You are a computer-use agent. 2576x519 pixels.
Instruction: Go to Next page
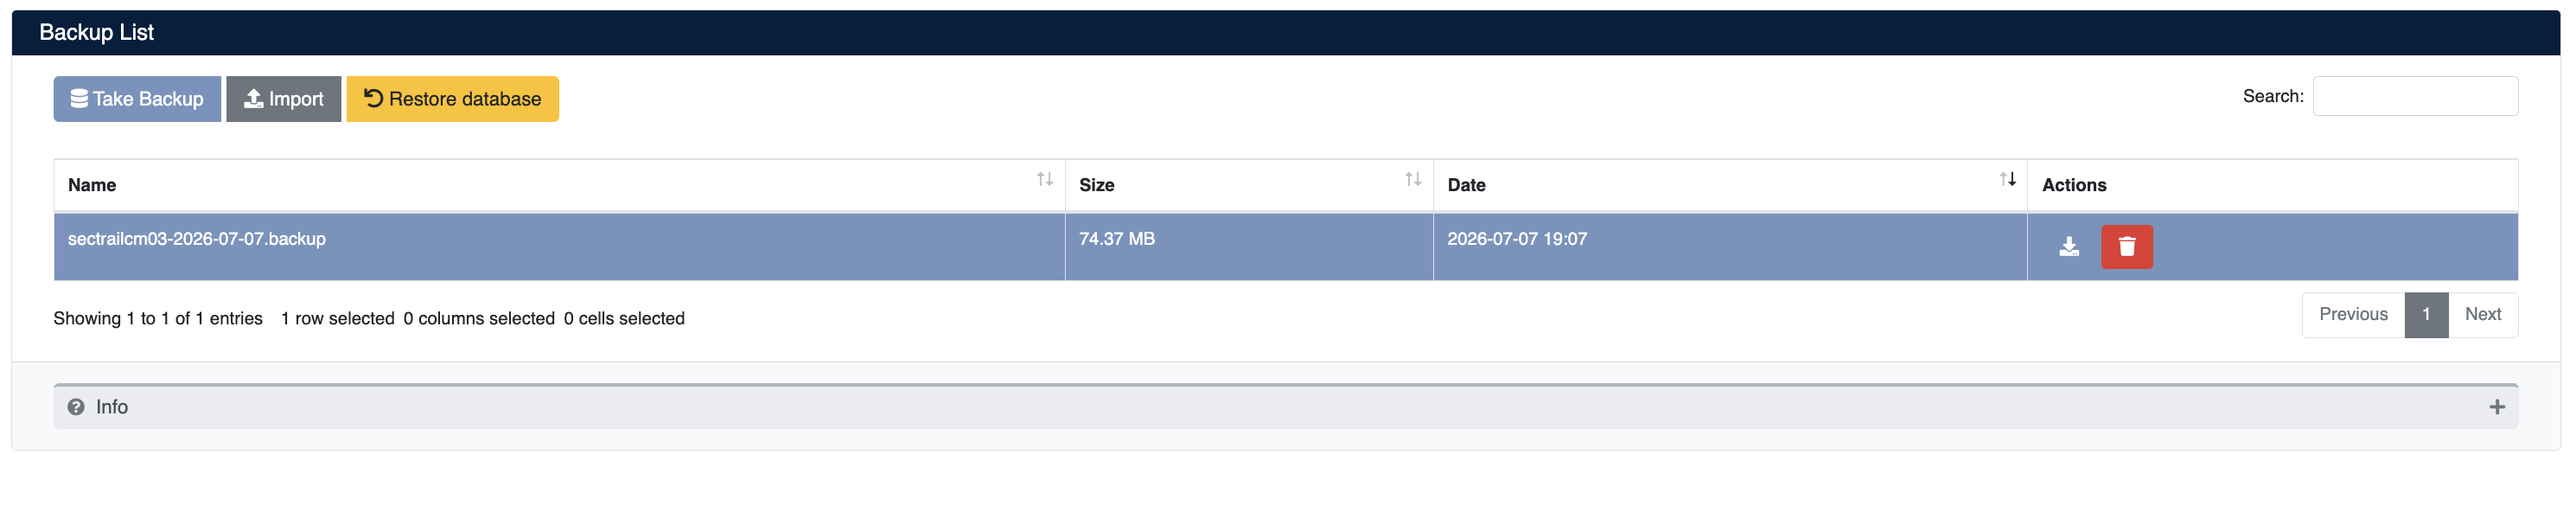[2482, 315]
